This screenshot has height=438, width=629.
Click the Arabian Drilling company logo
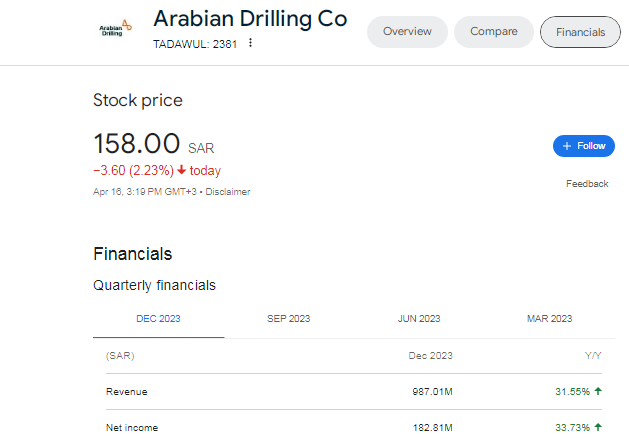115,28
